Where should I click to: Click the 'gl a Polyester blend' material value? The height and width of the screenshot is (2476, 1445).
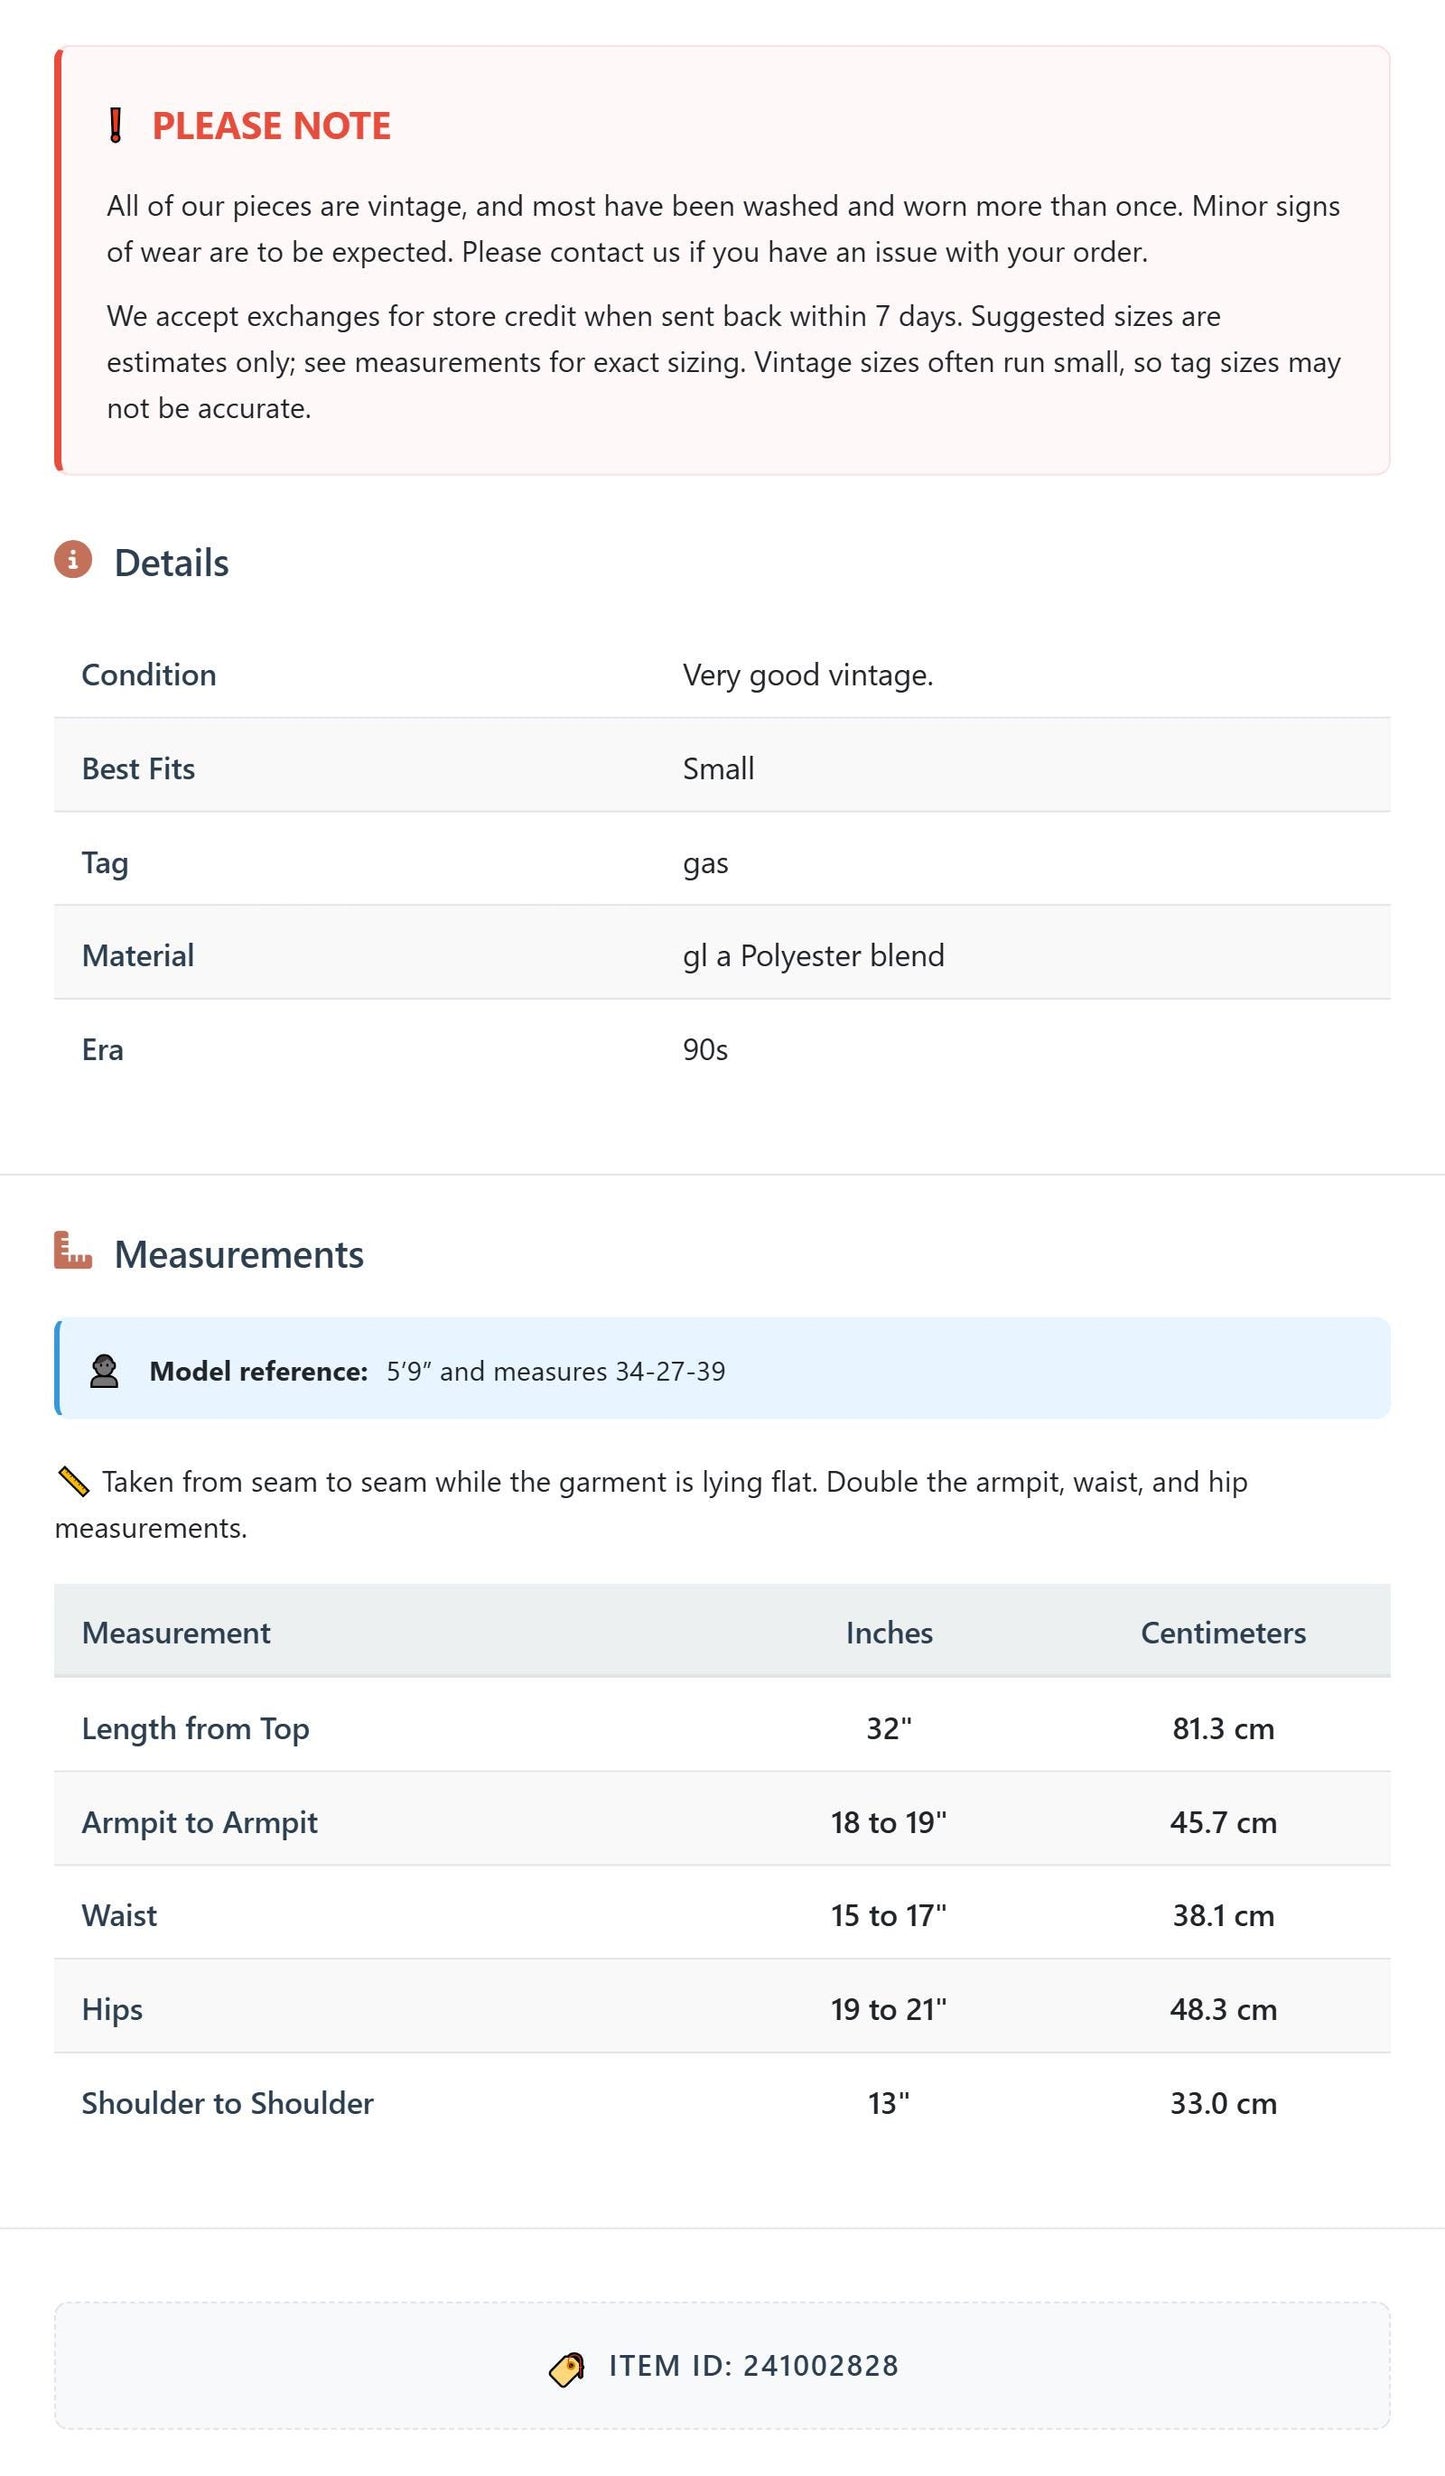813,956
